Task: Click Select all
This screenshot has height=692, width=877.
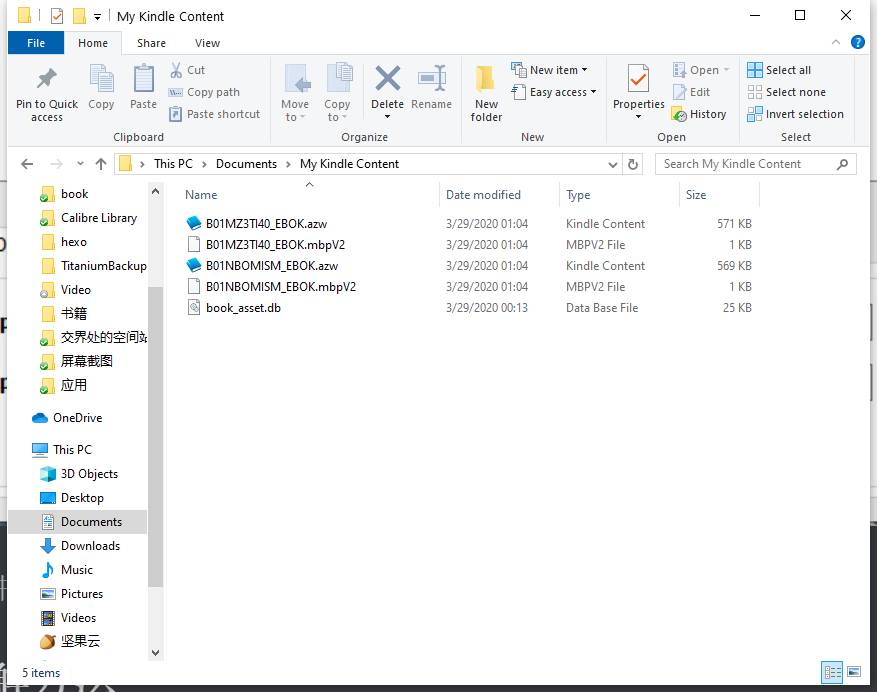Action: pos(779,70)
